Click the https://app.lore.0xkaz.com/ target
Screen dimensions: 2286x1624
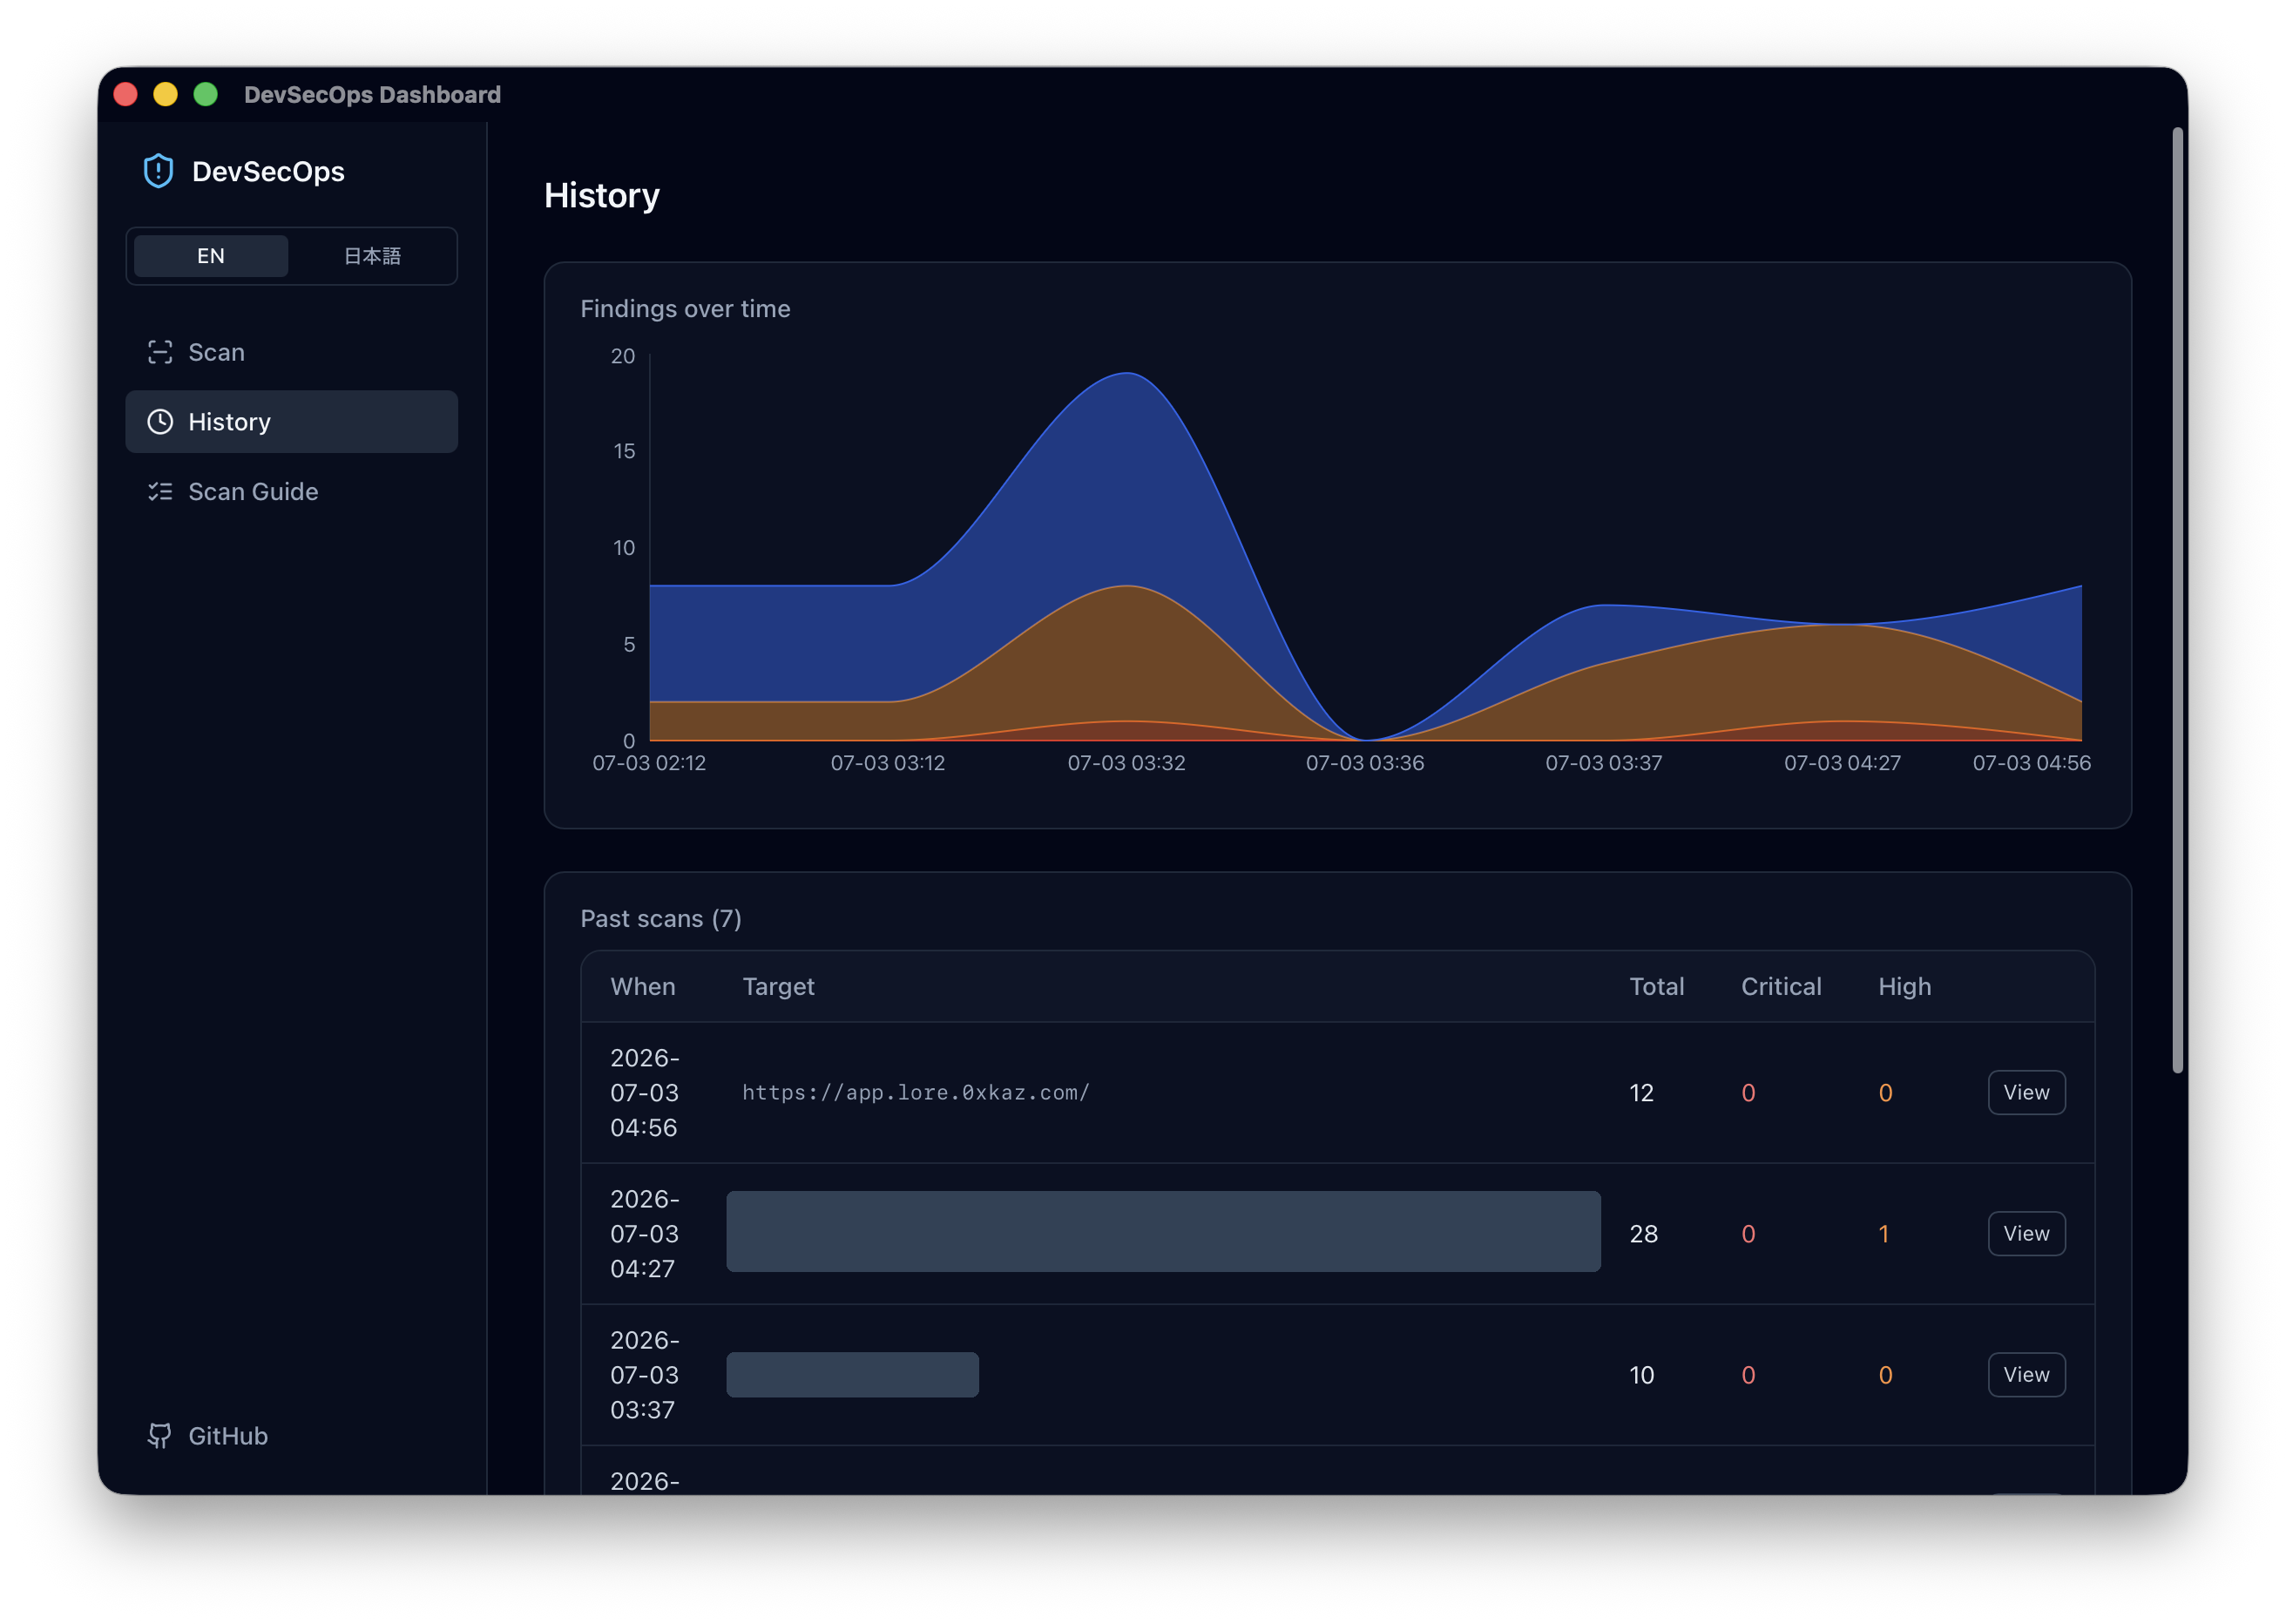pos(915,1093)
